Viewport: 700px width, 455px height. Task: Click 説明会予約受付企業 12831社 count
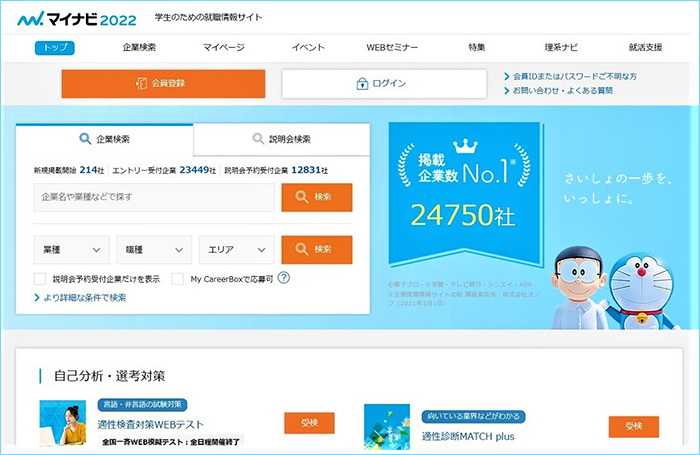pos(276,170)
